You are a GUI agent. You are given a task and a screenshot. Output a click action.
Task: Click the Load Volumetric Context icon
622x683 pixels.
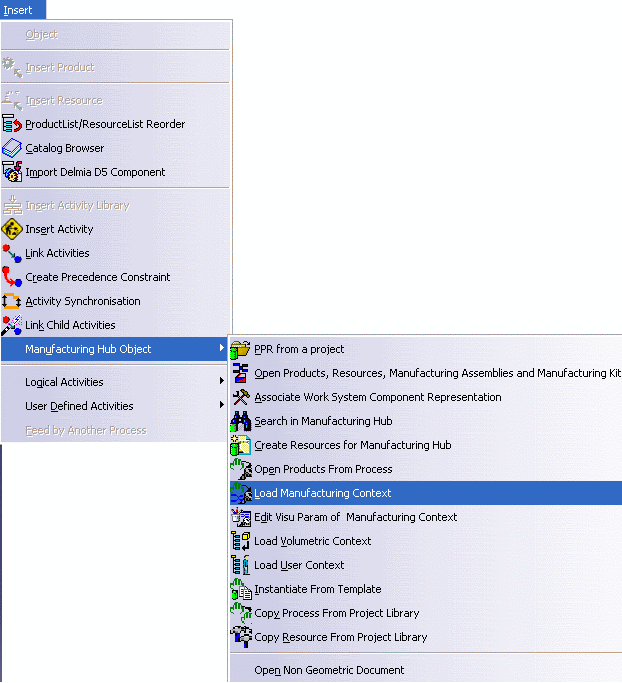coord(240,541)
